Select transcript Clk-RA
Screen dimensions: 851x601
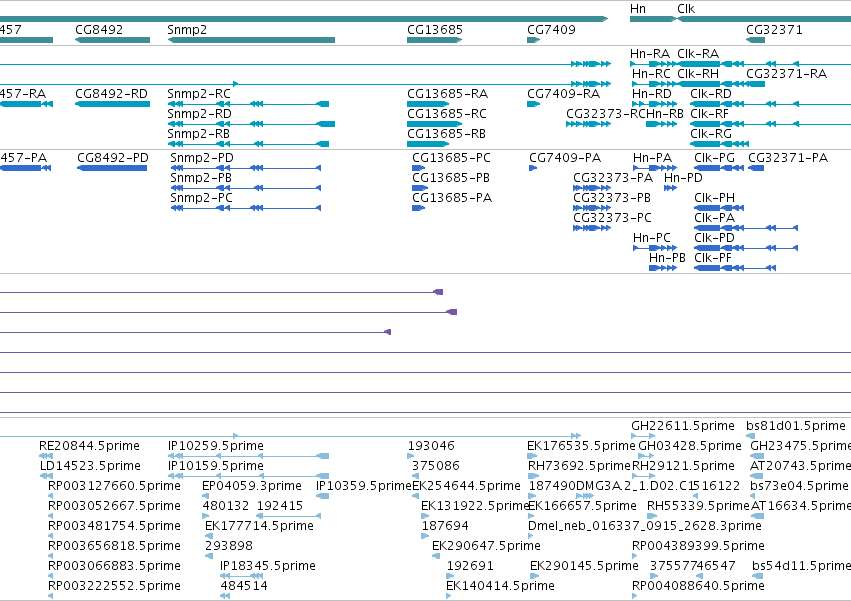click(698, 54)
